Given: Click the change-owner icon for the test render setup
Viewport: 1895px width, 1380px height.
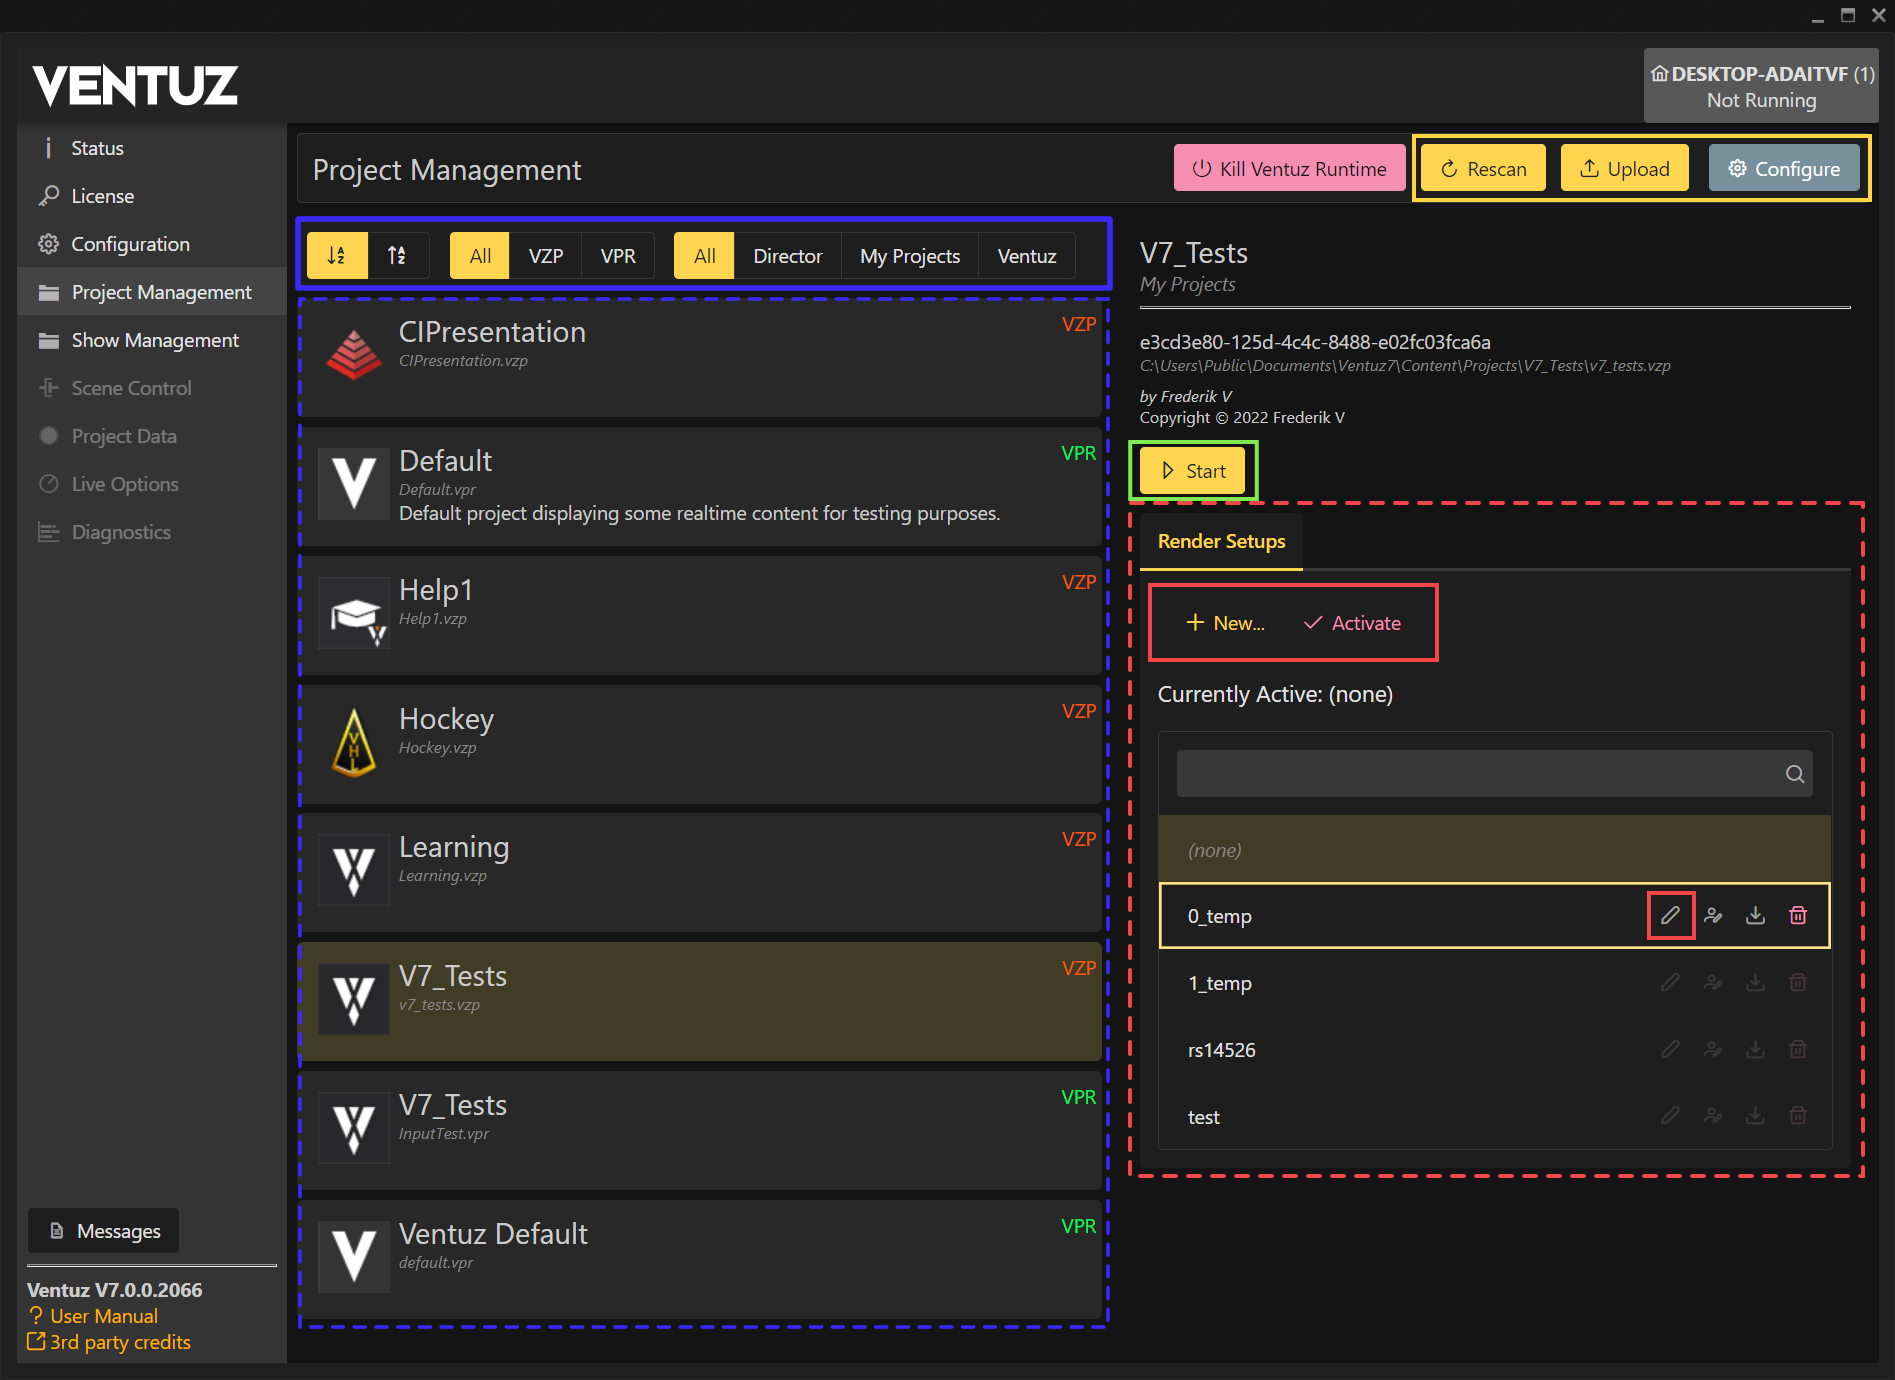Looking at the screenshot, I should tap(1713, 1116).
